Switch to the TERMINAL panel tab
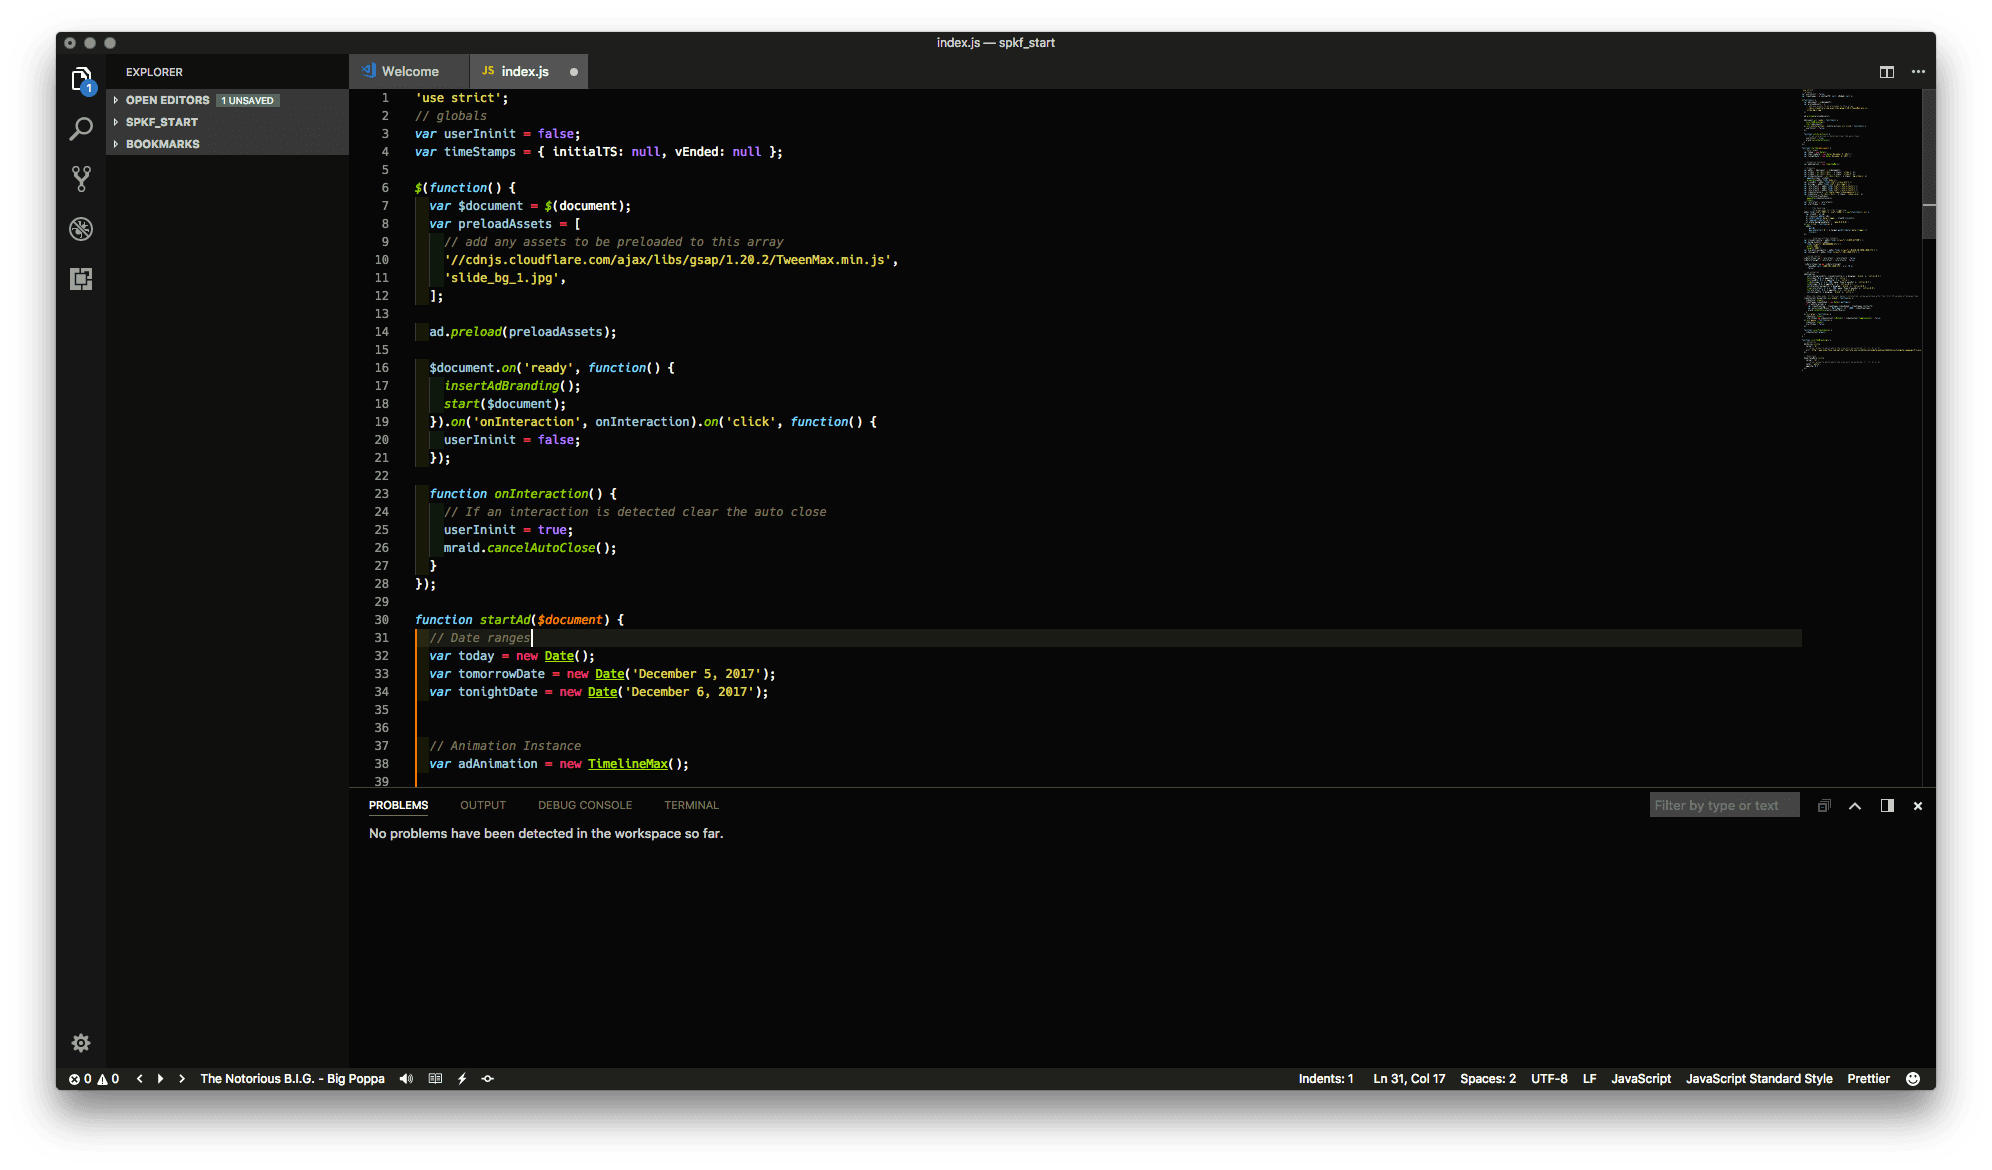Screen dimensions: 1992x1170 [692, 805]
